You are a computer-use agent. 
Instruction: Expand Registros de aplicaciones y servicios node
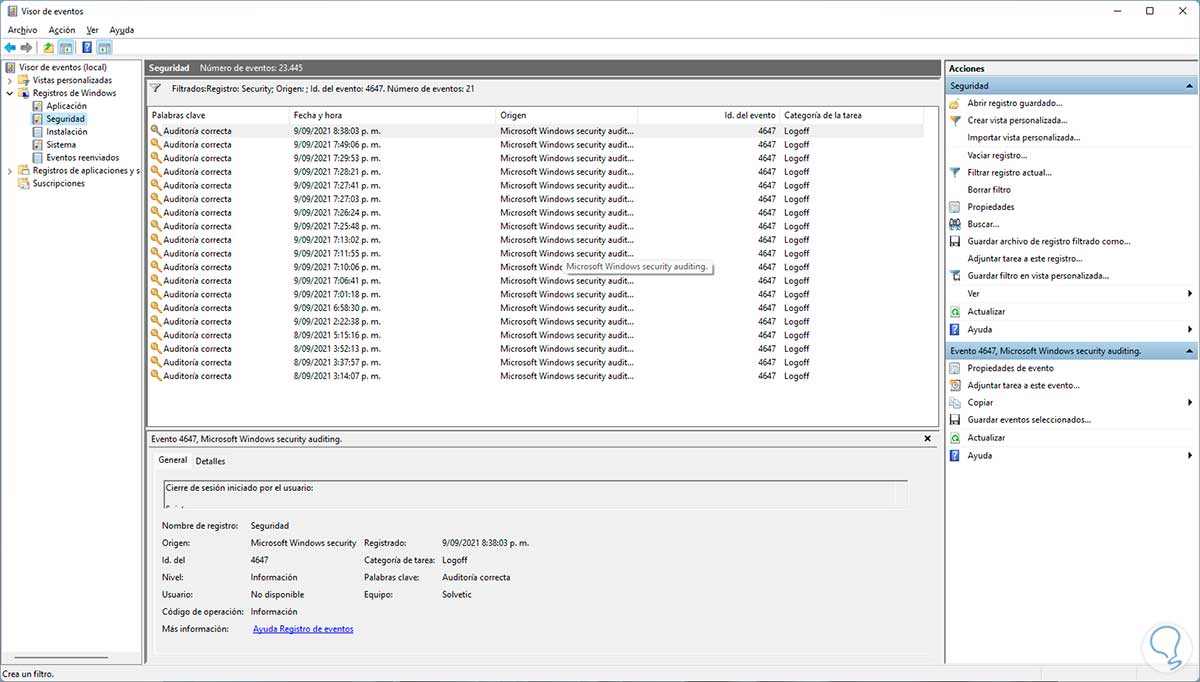click(11, 171)
